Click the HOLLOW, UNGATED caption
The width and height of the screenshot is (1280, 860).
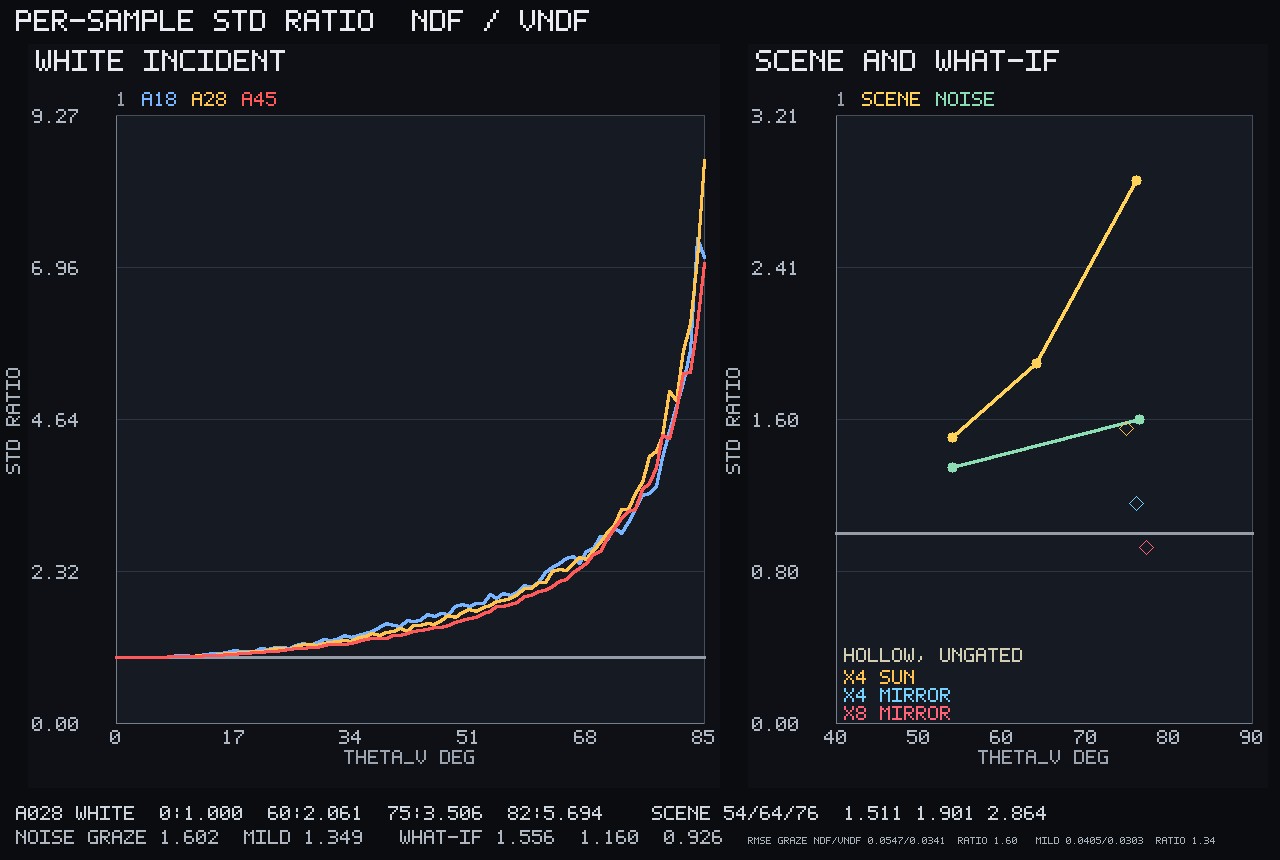click(x=933, y=656)
